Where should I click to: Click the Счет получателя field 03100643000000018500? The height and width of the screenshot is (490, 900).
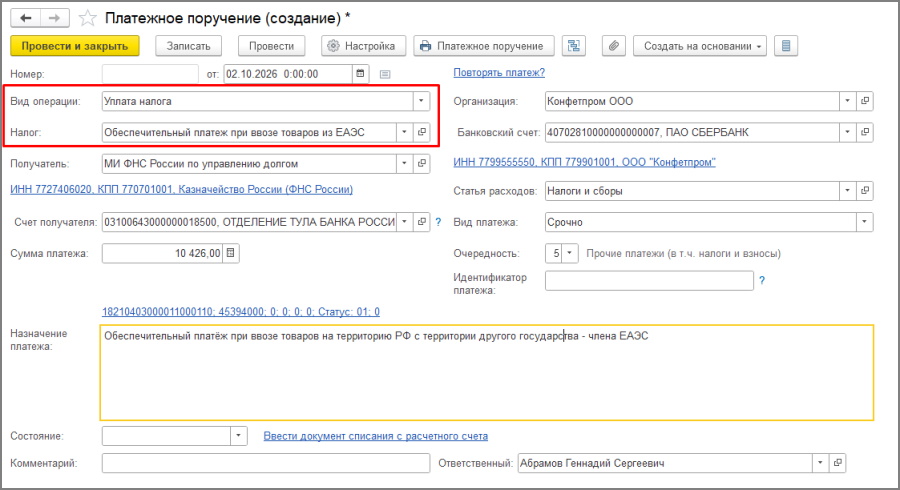coord(249,221)
